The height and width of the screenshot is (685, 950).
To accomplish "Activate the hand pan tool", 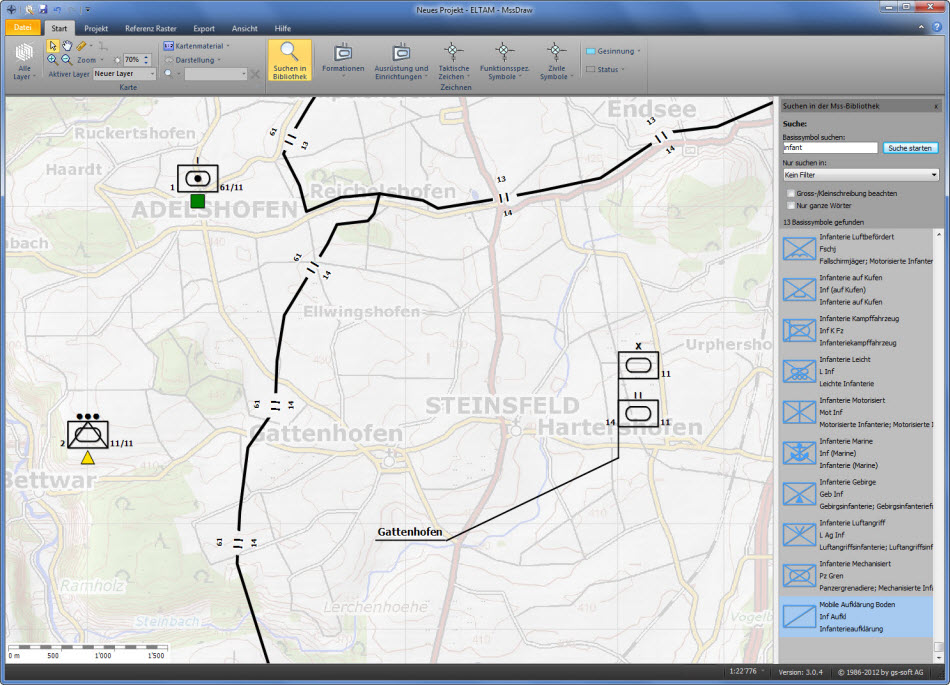I will tap(67, 46).
